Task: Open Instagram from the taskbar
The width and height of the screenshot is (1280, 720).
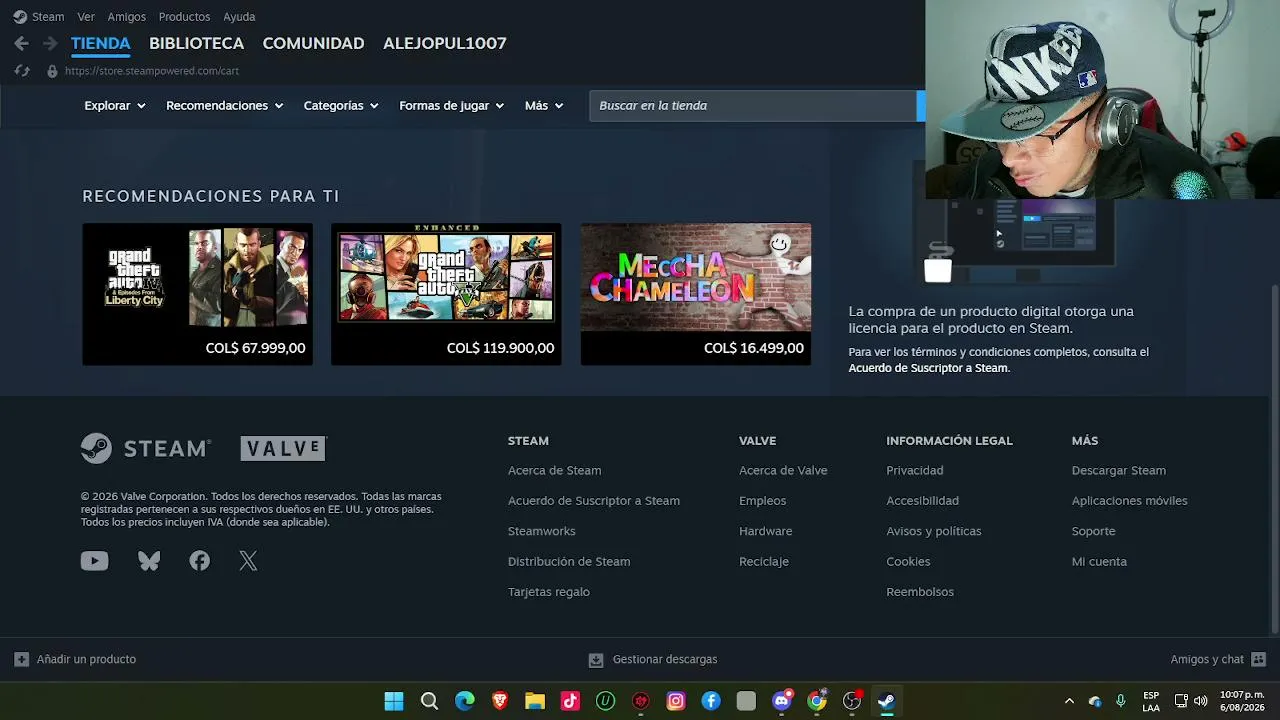Action: (x=676, y=701)
